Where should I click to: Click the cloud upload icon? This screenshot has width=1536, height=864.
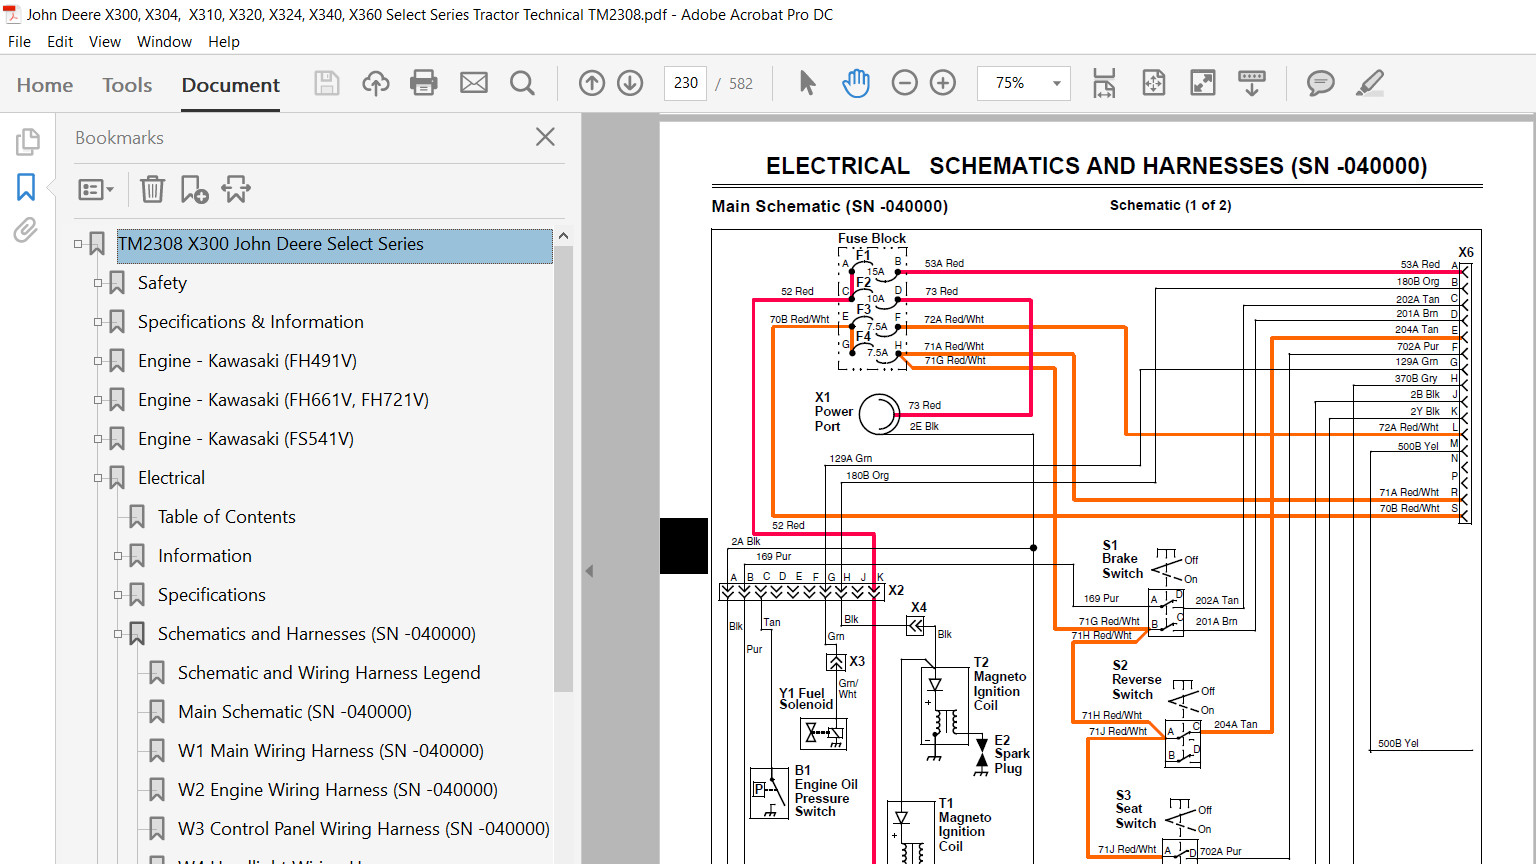(x=376, y=83)
